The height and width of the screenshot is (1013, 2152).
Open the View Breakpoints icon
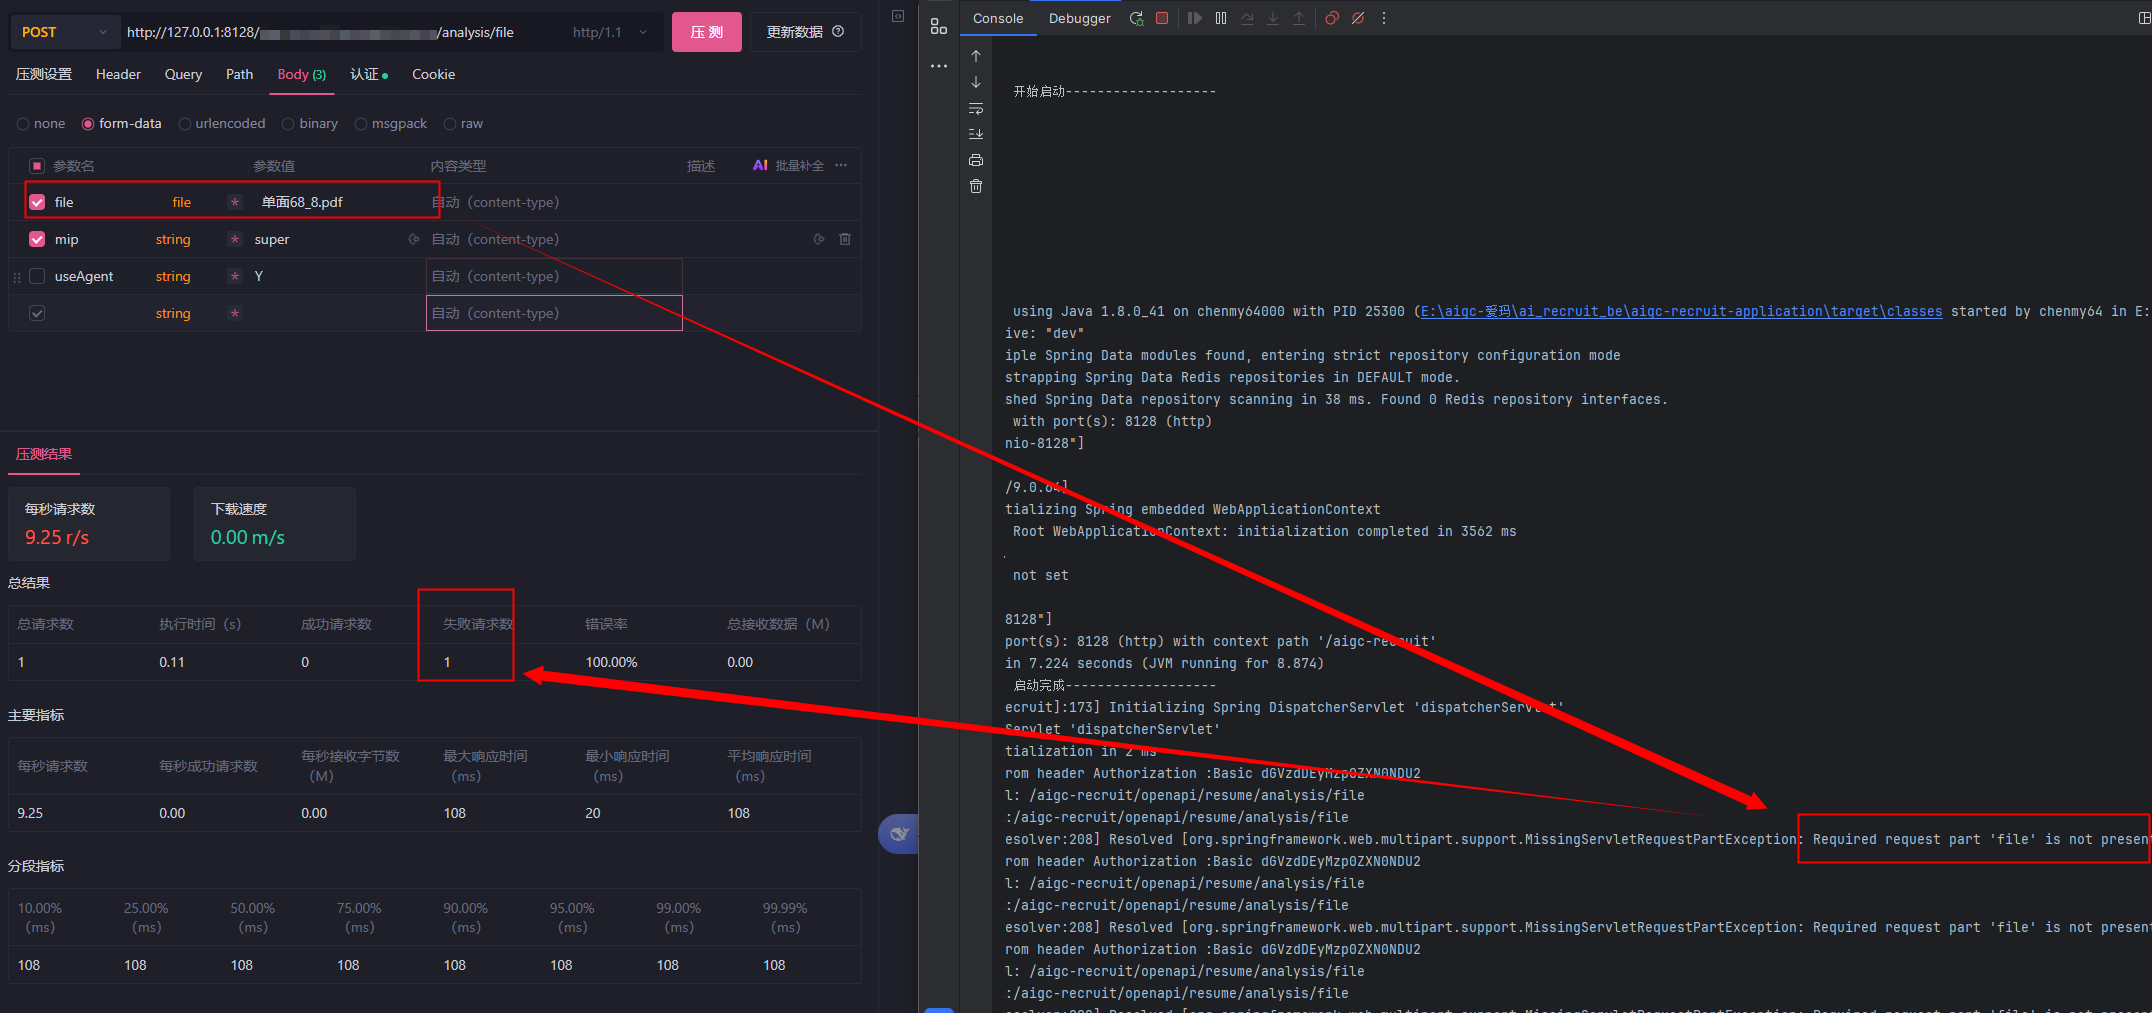pyautogui.click(x=1332, y=18)
